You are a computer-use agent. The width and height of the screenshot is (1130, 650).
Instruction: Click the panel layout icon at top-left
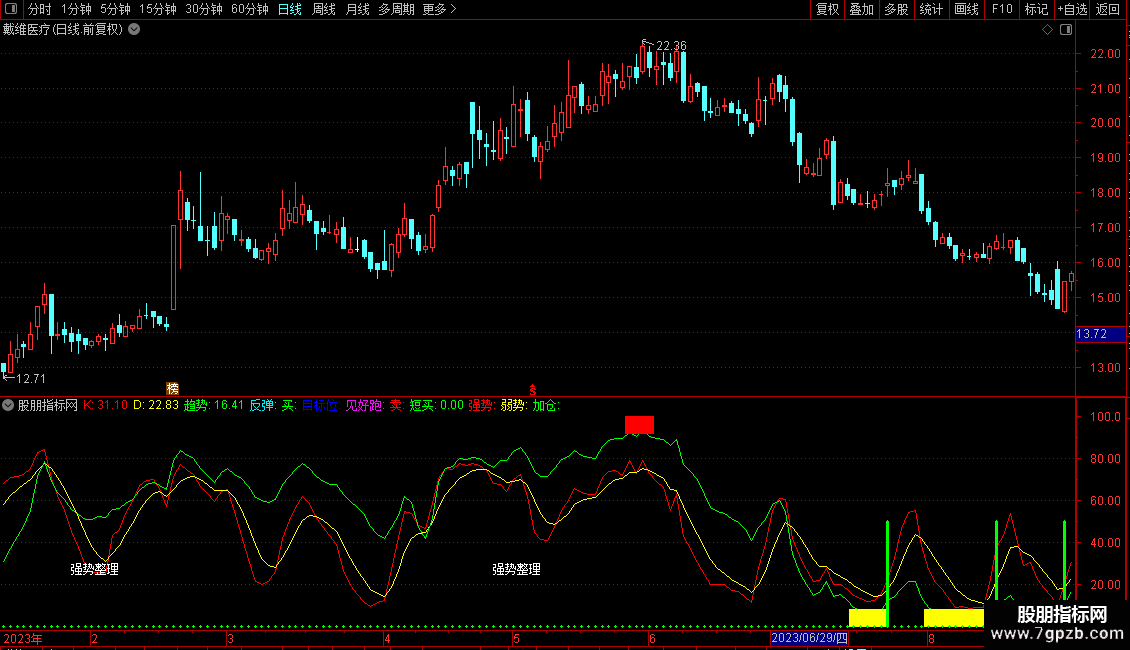11,10
